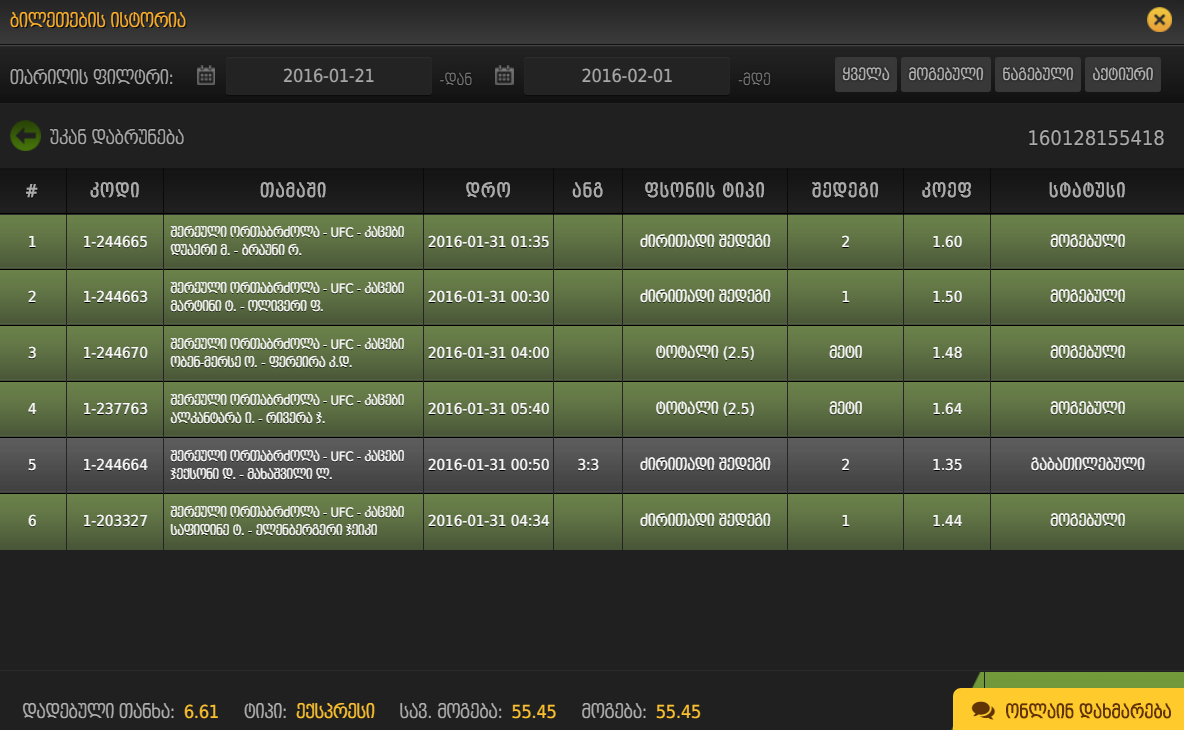The width and height of the screenshot is (1184, 730).
Task: Click game cell of row 1-203327
Action: (x=293, y=520)
